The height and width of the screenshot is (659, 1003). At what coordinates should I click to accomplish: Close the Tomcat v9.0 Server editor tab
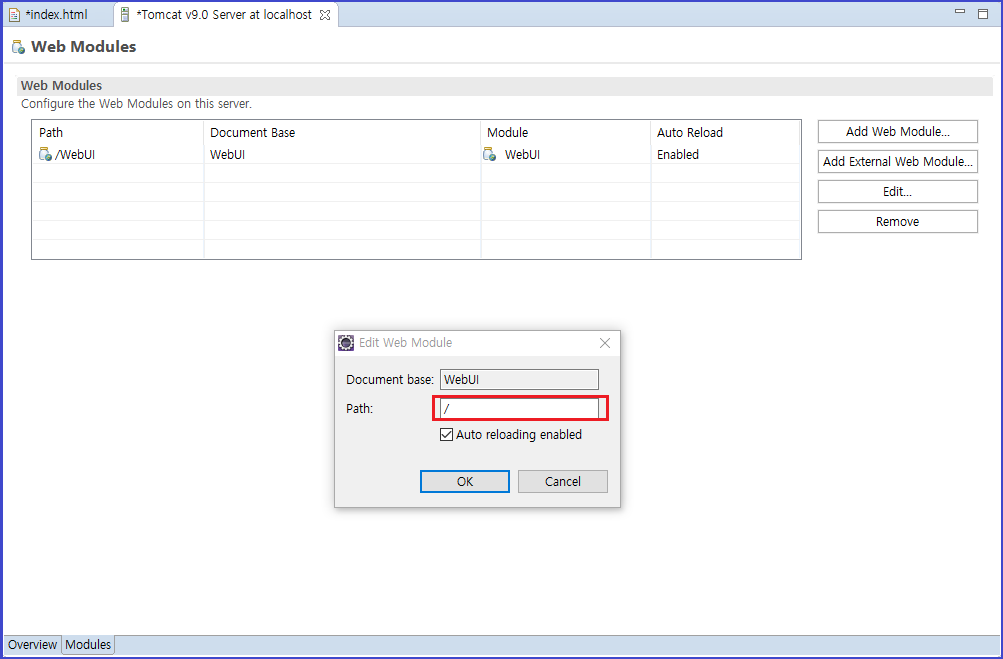pyautogui.click(x=326, y=15)
